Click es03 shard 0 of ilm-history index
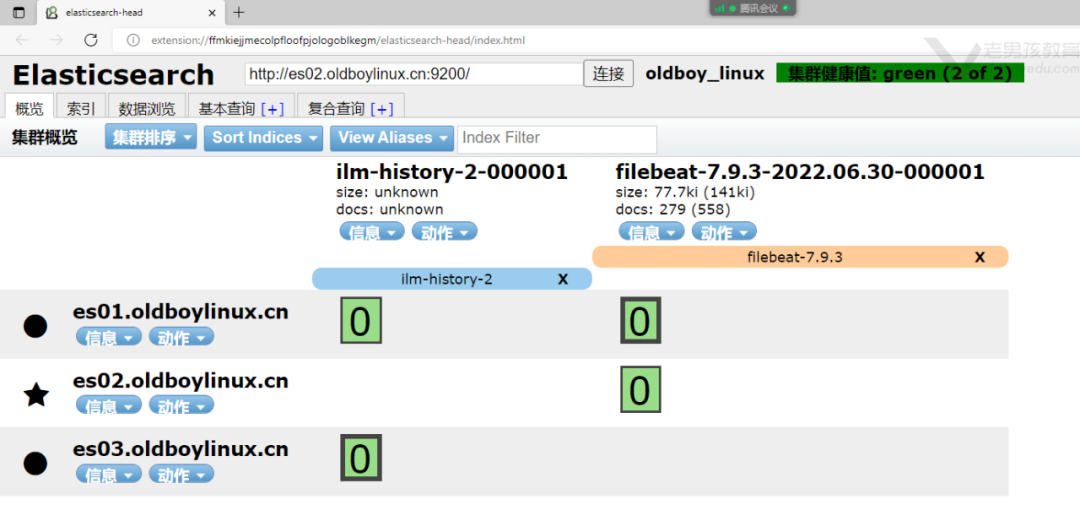Screen dimensions: 1080x532 pos(360,458)
